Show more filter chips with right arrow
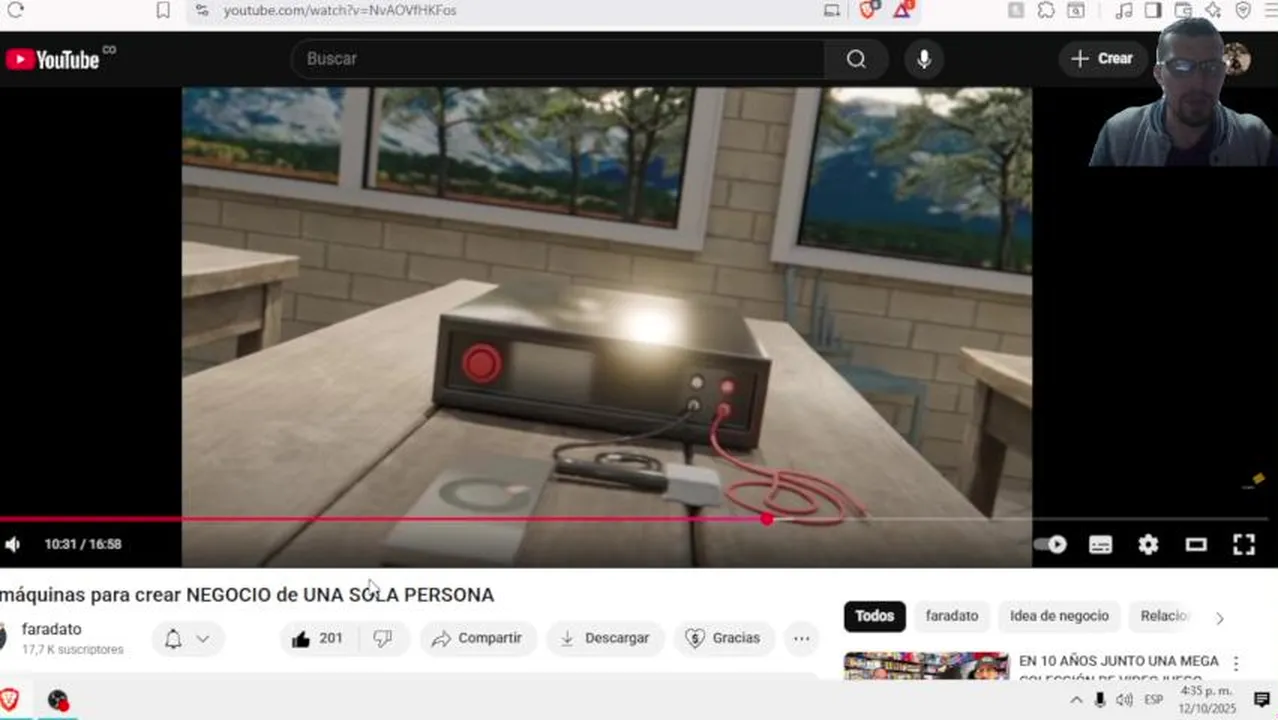The image size is (1278, 720). (x=1219, y=618)
